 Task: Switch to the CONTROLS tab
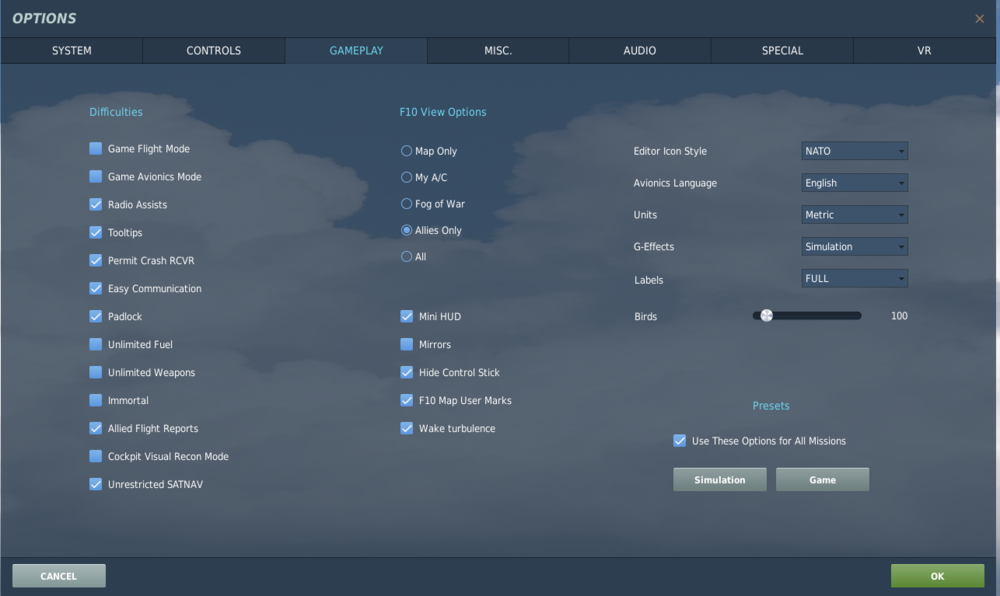coord(213,50)
